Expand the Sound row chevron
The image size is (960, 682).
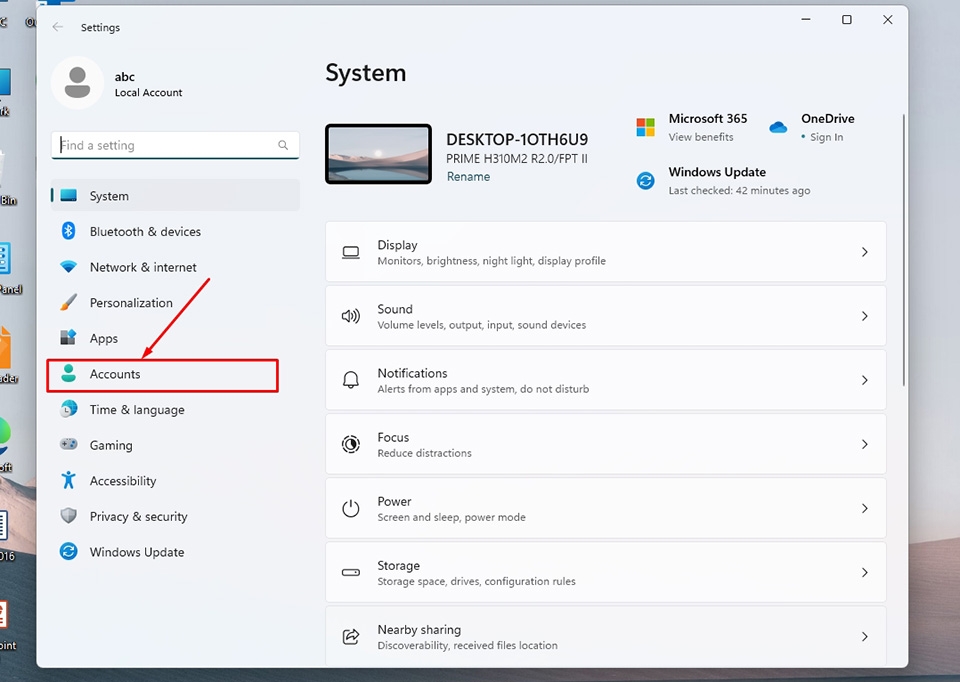(864, 316)
